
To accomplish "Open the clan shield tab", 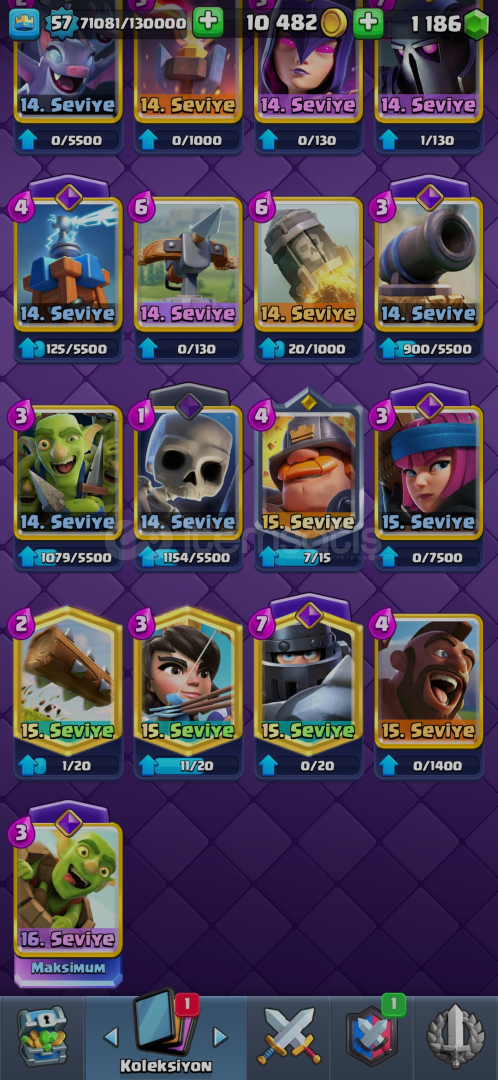I will (372, 1034).
